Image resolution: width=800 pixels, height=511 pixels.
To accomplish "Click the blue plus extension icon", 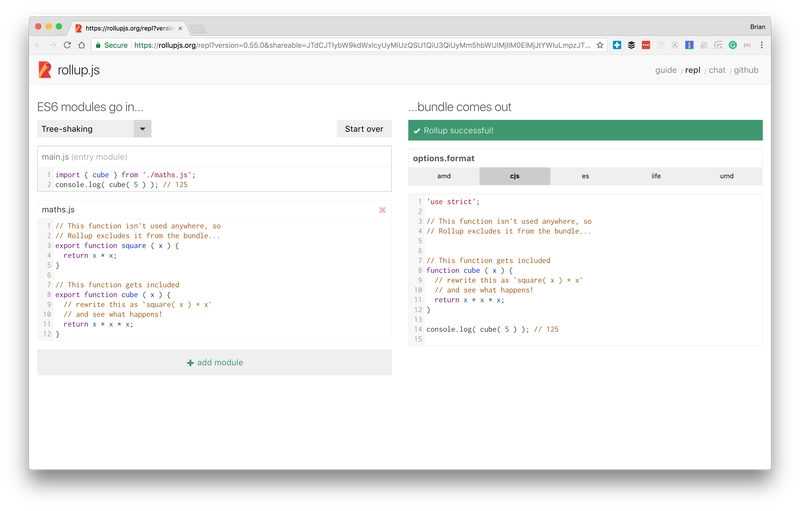I will click(x=617, y=45).
